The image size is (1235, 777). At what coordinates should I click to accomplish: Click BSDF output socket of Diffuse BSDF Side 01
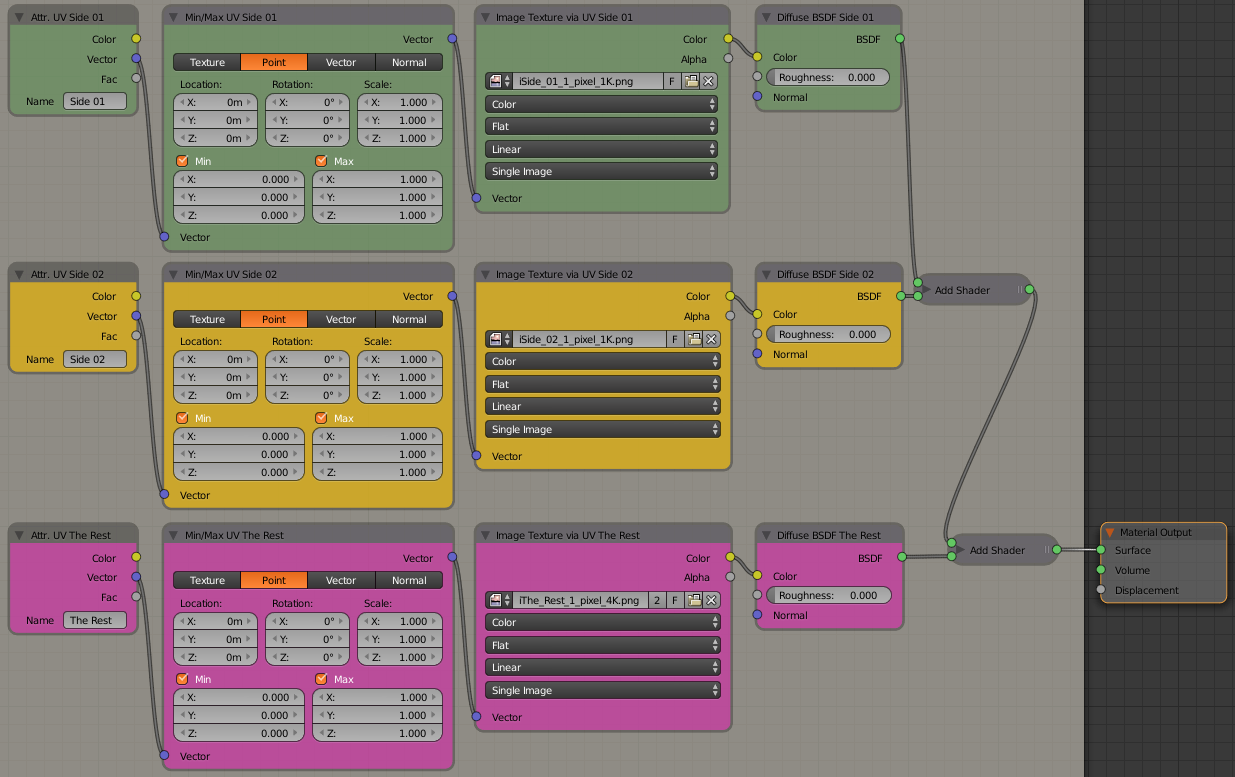tap(899, 39)
